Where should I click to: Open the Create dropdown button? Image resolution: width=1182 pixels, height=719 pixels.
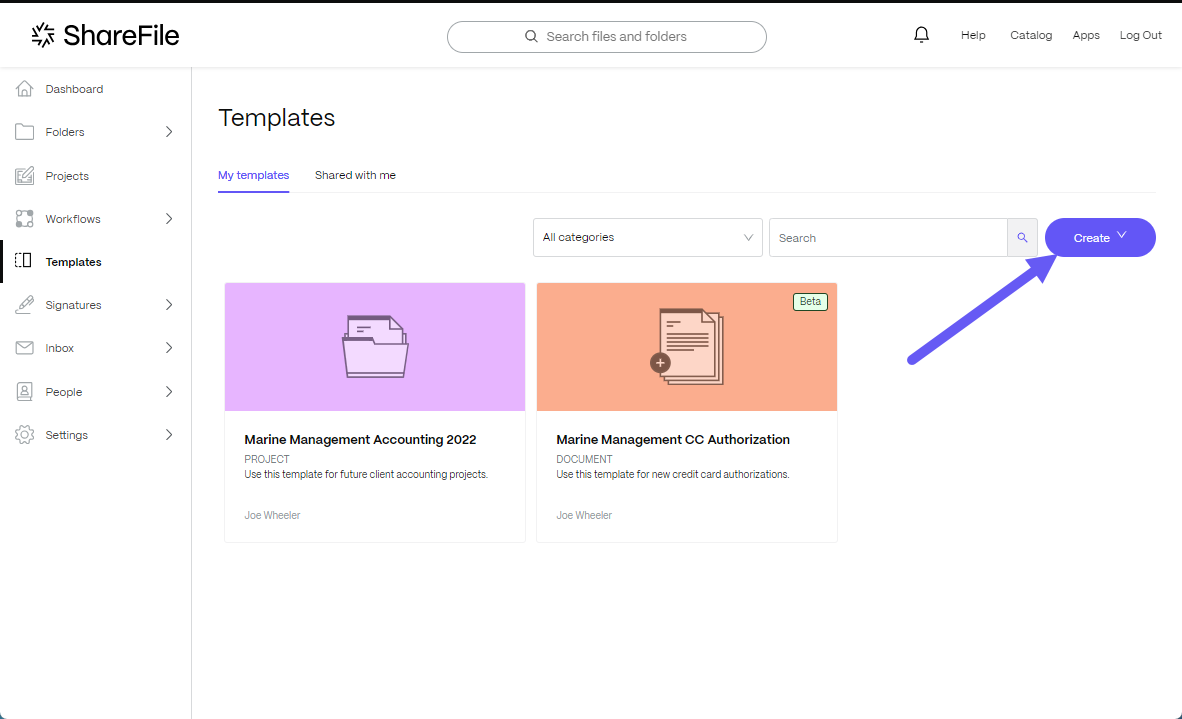[1100, 237]
